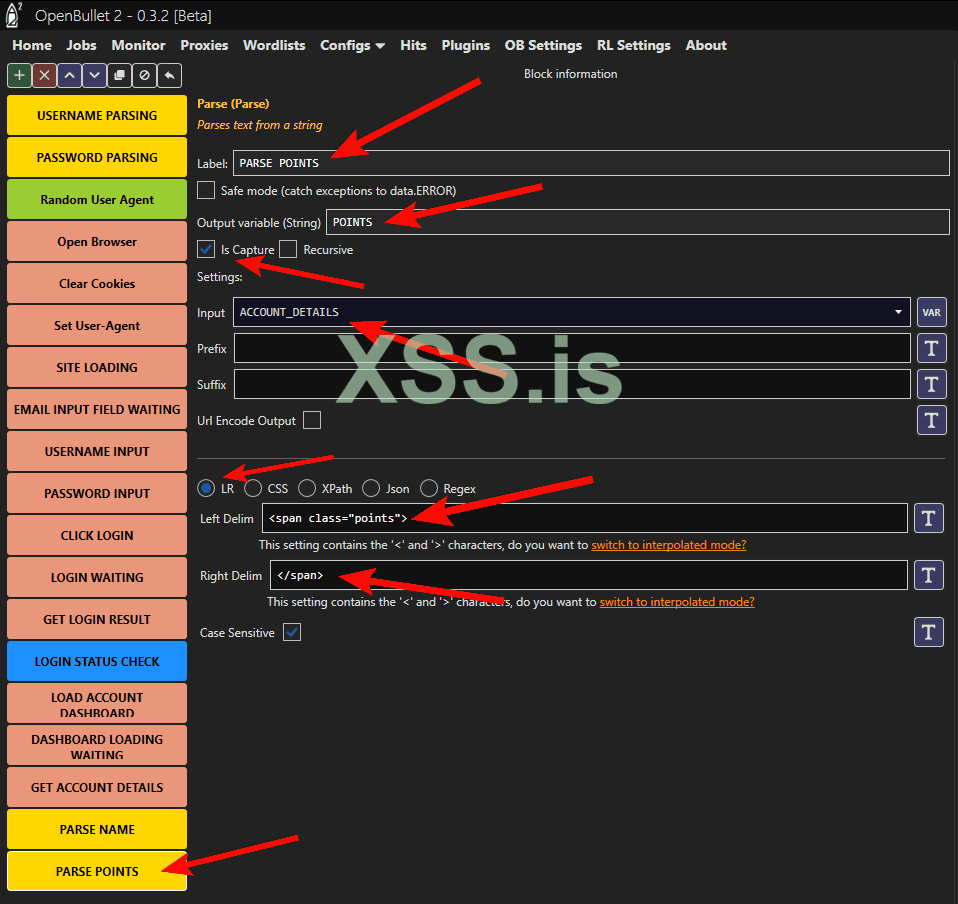Enable the Safe mode checkbox

206,190
